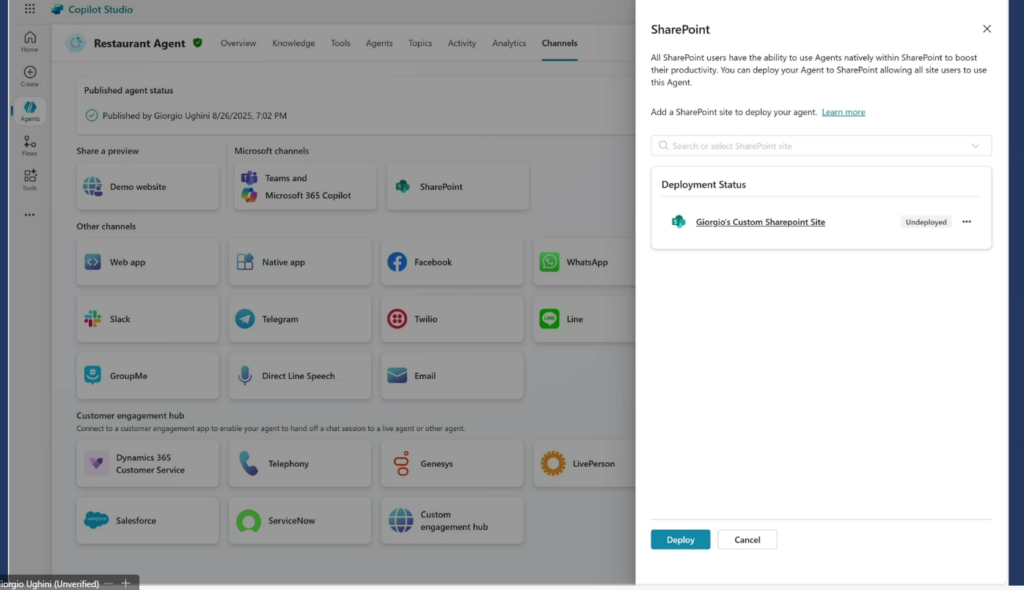Viewport: 1024px width, 590px height.
Task: Close the SharePoint panel
Action: tap(987, 29)
